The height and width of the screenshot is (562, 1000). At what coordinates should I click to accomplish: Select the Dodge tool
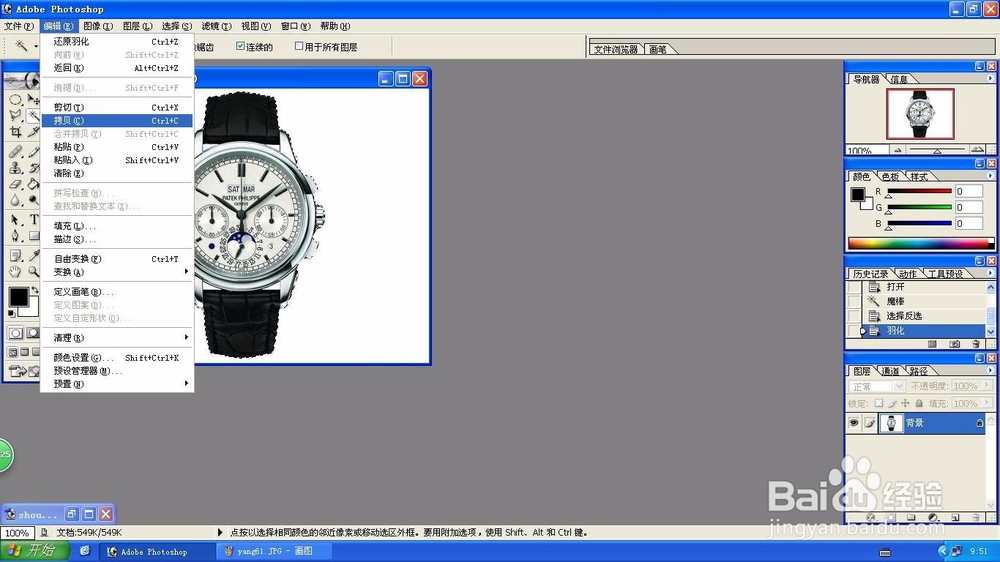(x=33, y=200)
